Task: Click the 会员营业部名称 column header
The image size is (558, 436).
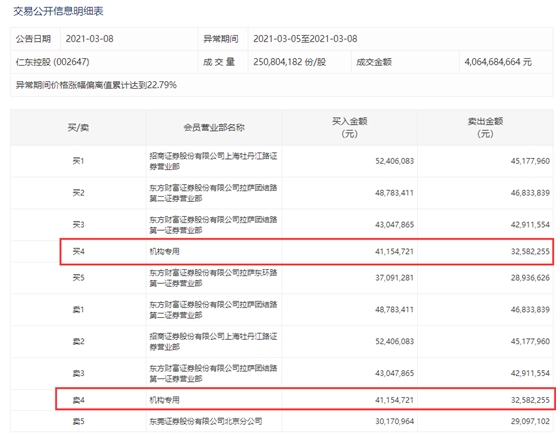Action: pos(214,127)
